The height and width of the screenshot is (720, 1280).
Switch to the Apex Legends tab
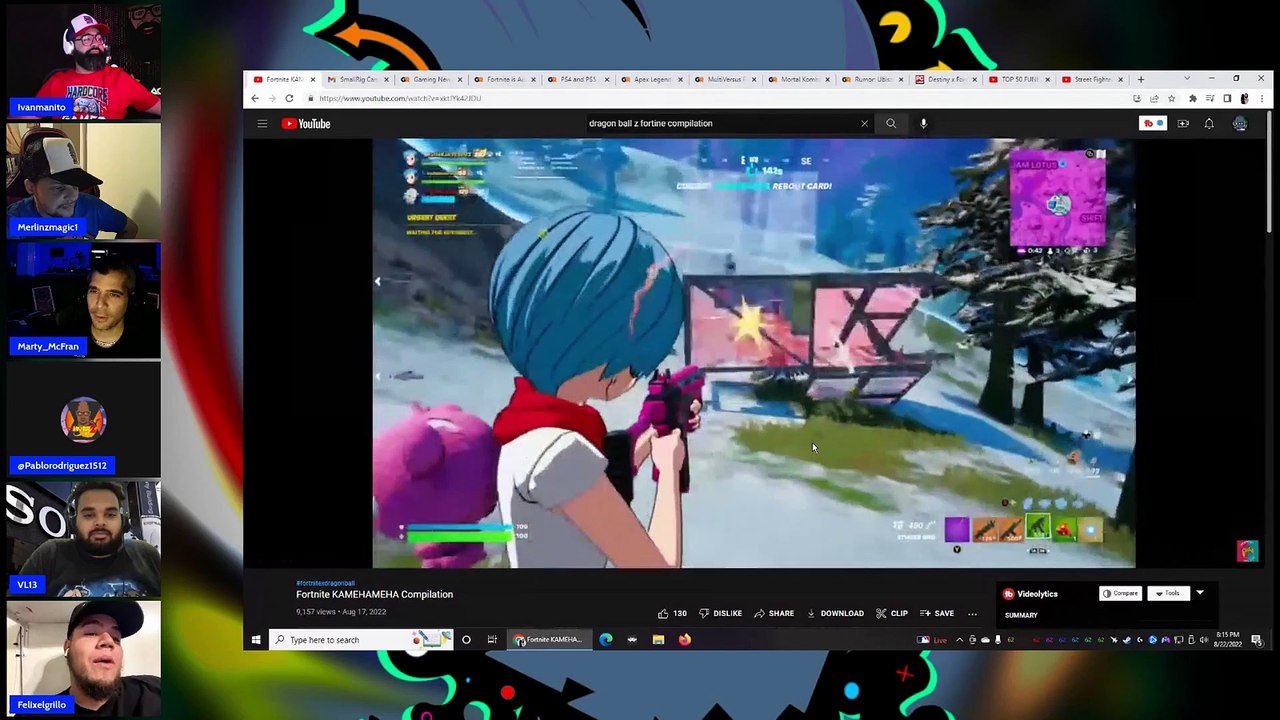651,79
